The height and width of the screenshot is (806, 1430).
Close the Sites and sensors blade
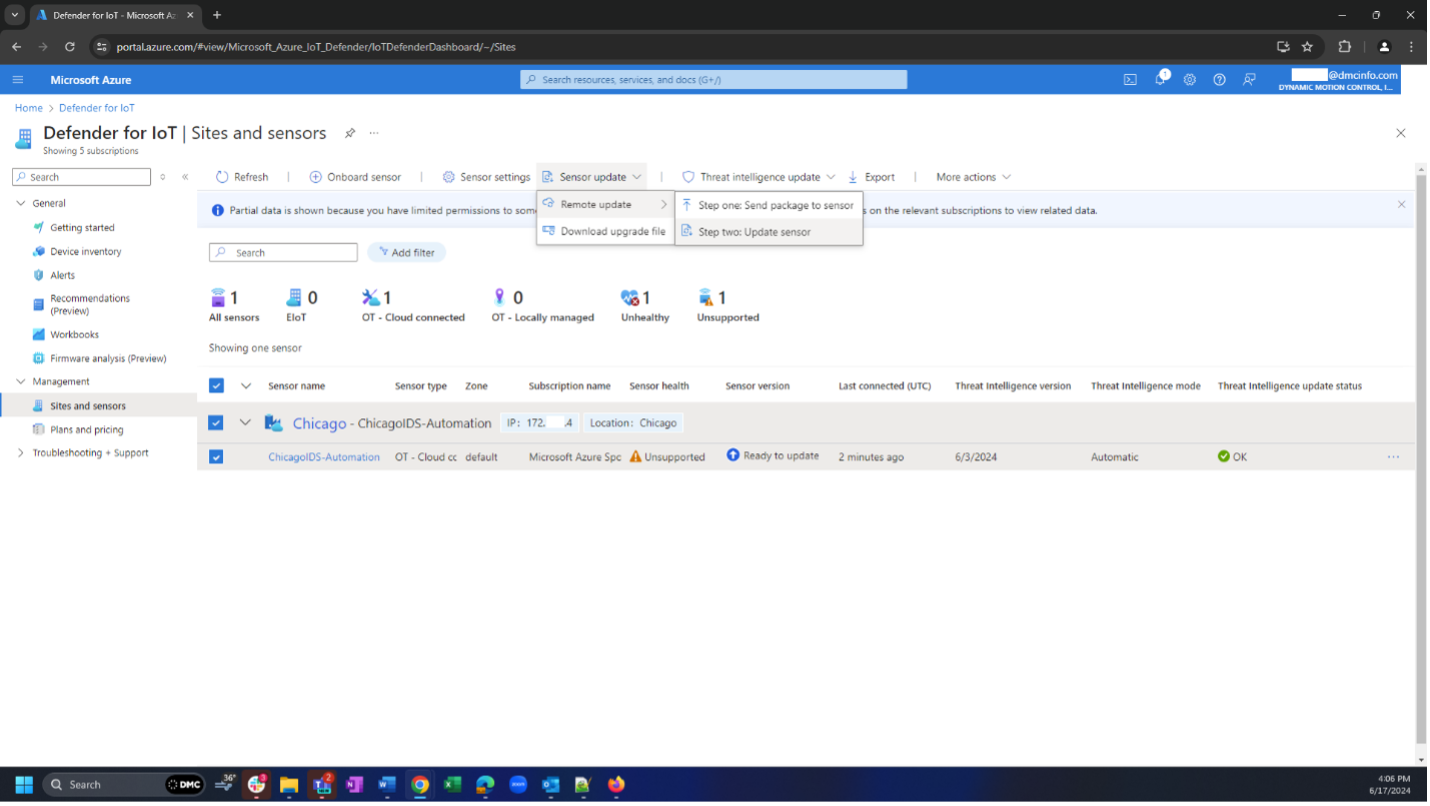coord(1401,133)
